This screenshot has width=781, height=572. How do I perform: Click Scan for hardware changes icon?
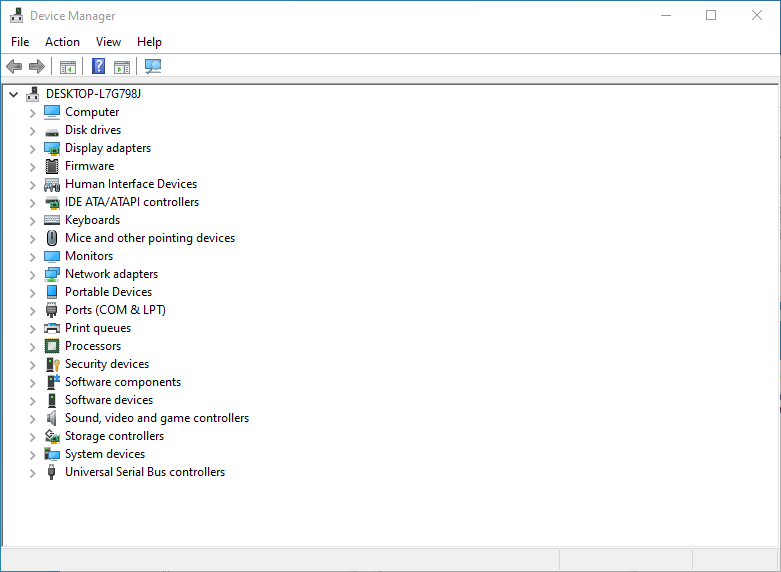click(x=153, y=66)
